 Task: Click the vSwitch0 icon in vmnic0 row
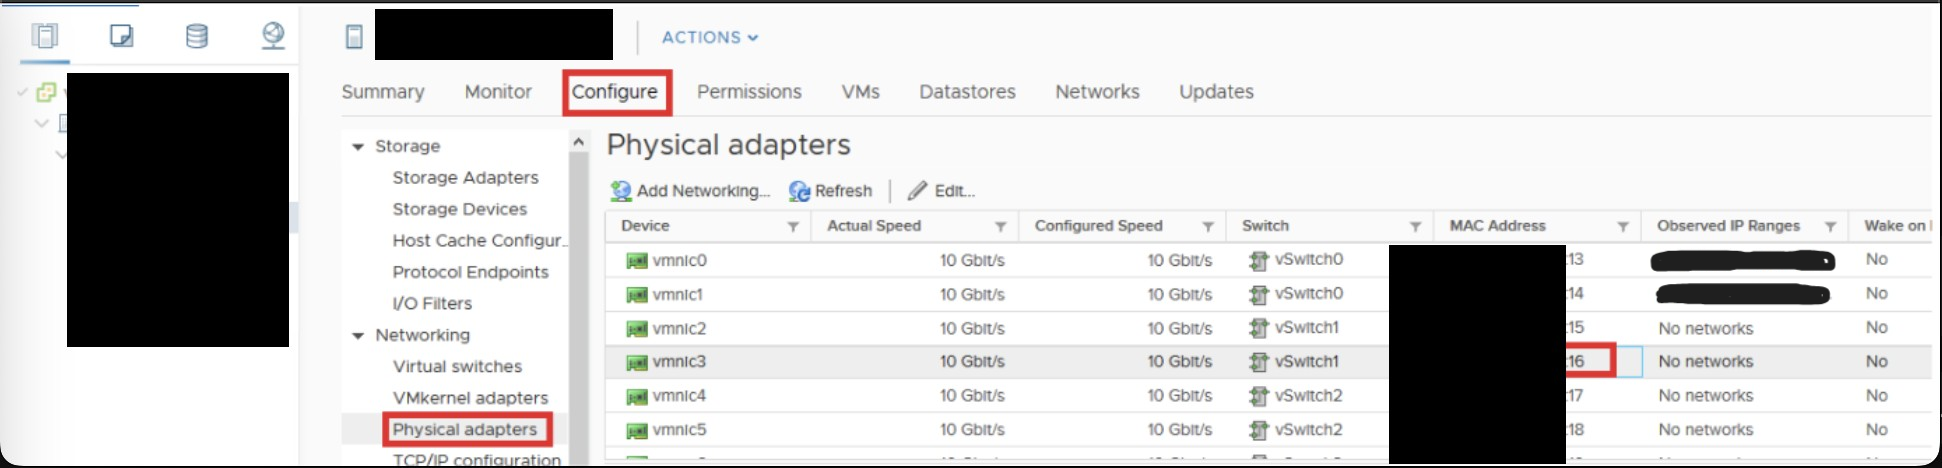[x=1258, y=260]
